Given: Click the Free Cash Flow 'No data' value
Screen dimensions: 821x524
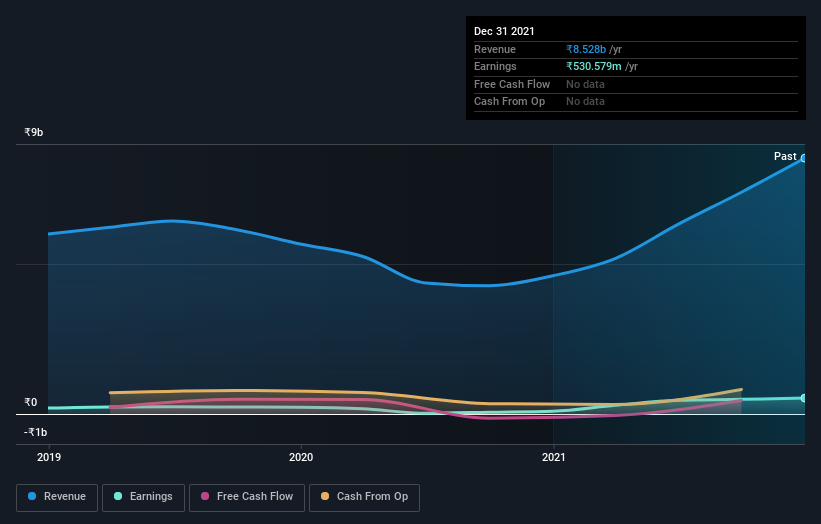Looking at the screenshot, I should (x=585, y=84).
